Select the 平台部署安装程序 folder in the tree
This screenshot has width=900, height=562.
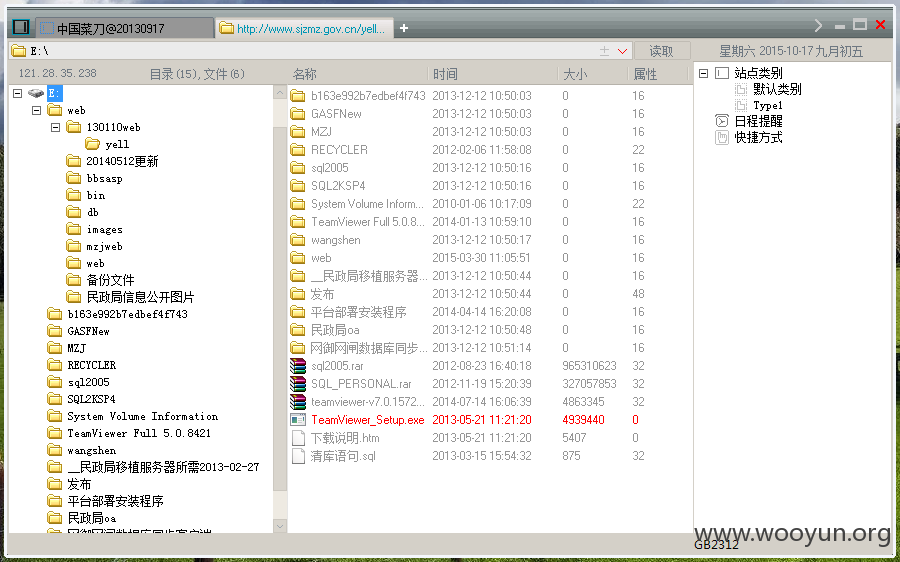click(x=115, y=501)
